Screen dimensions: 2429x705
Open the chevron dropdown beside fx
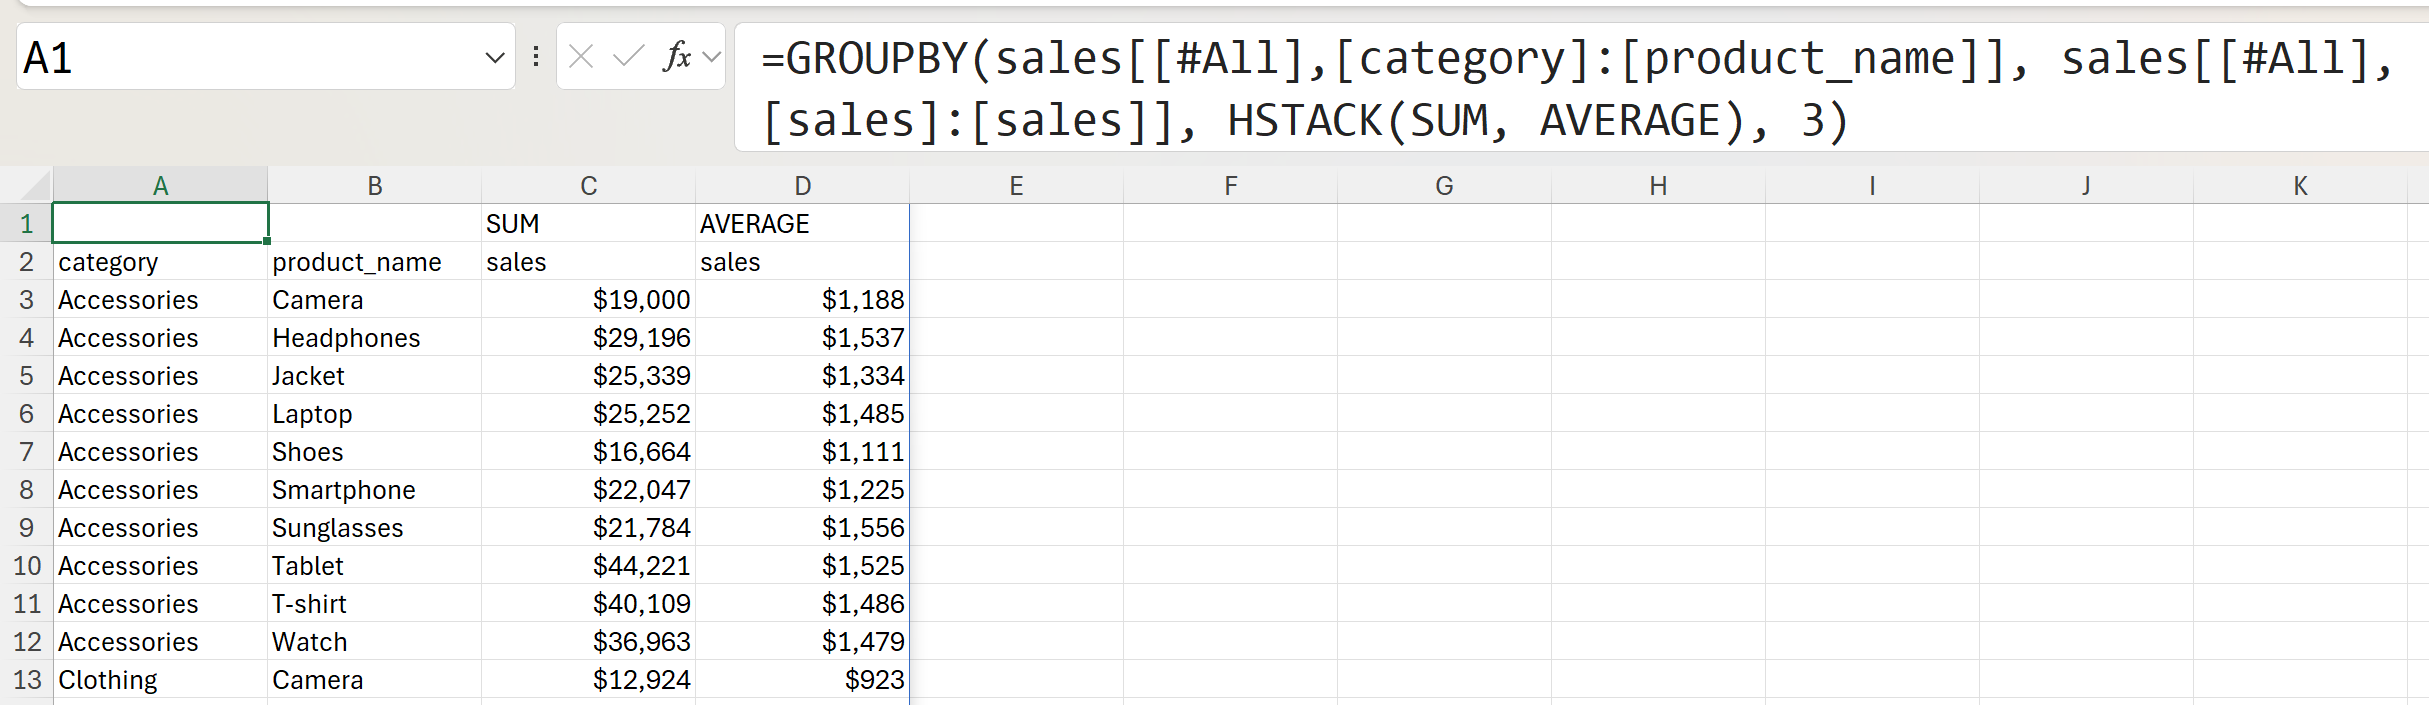click(x=712, y=57)
